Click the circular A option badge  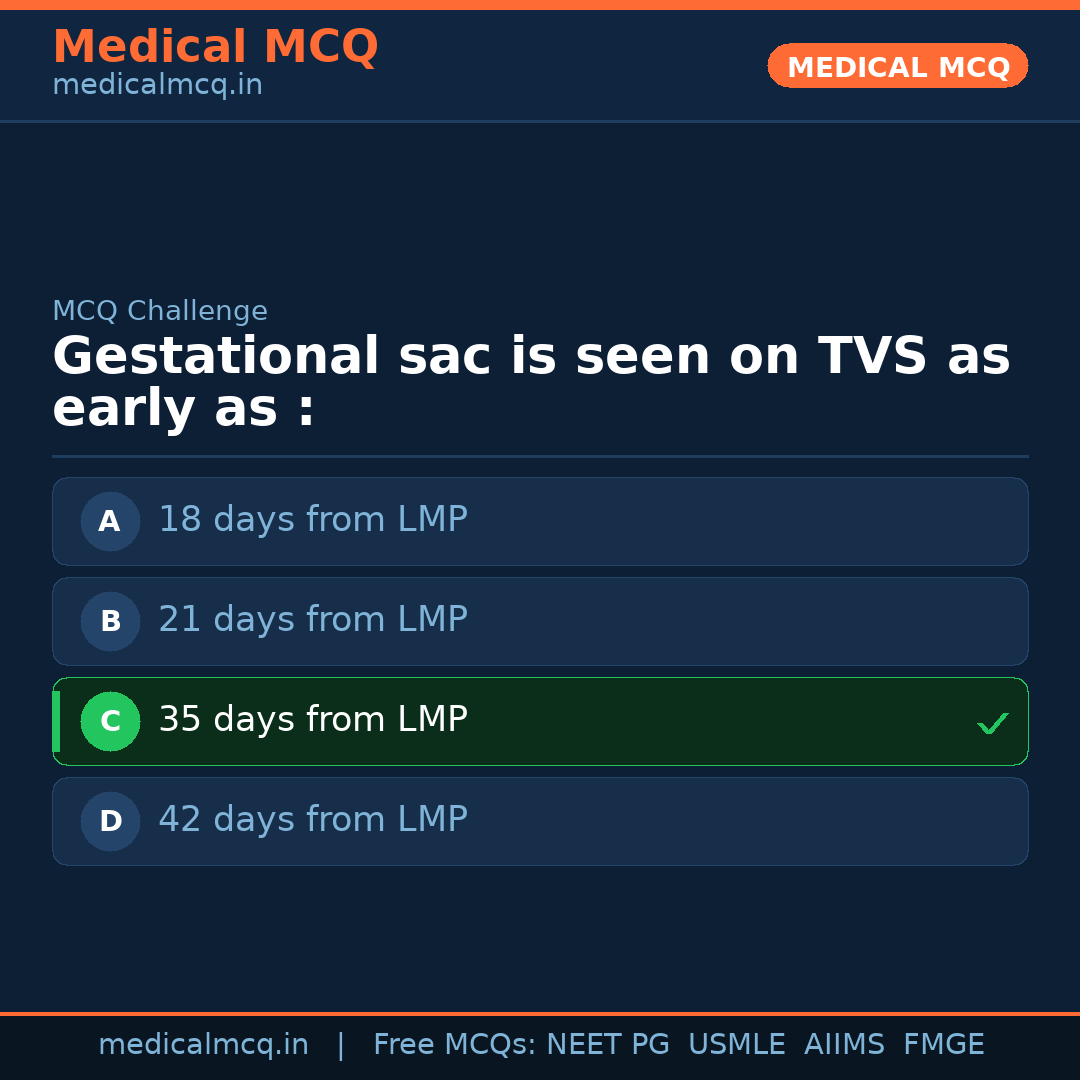110,521
